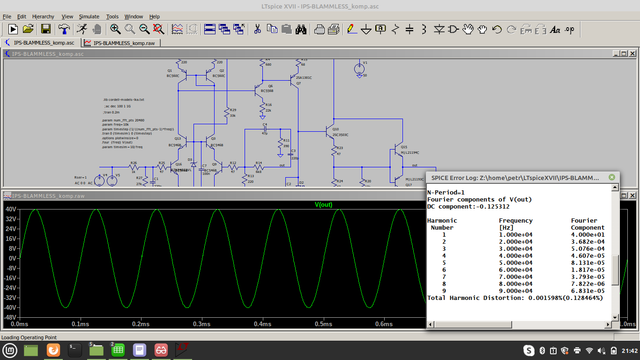Screen dimensions: 640x360
Task: Select the Copy tool icon
Action: pos(272,29)
